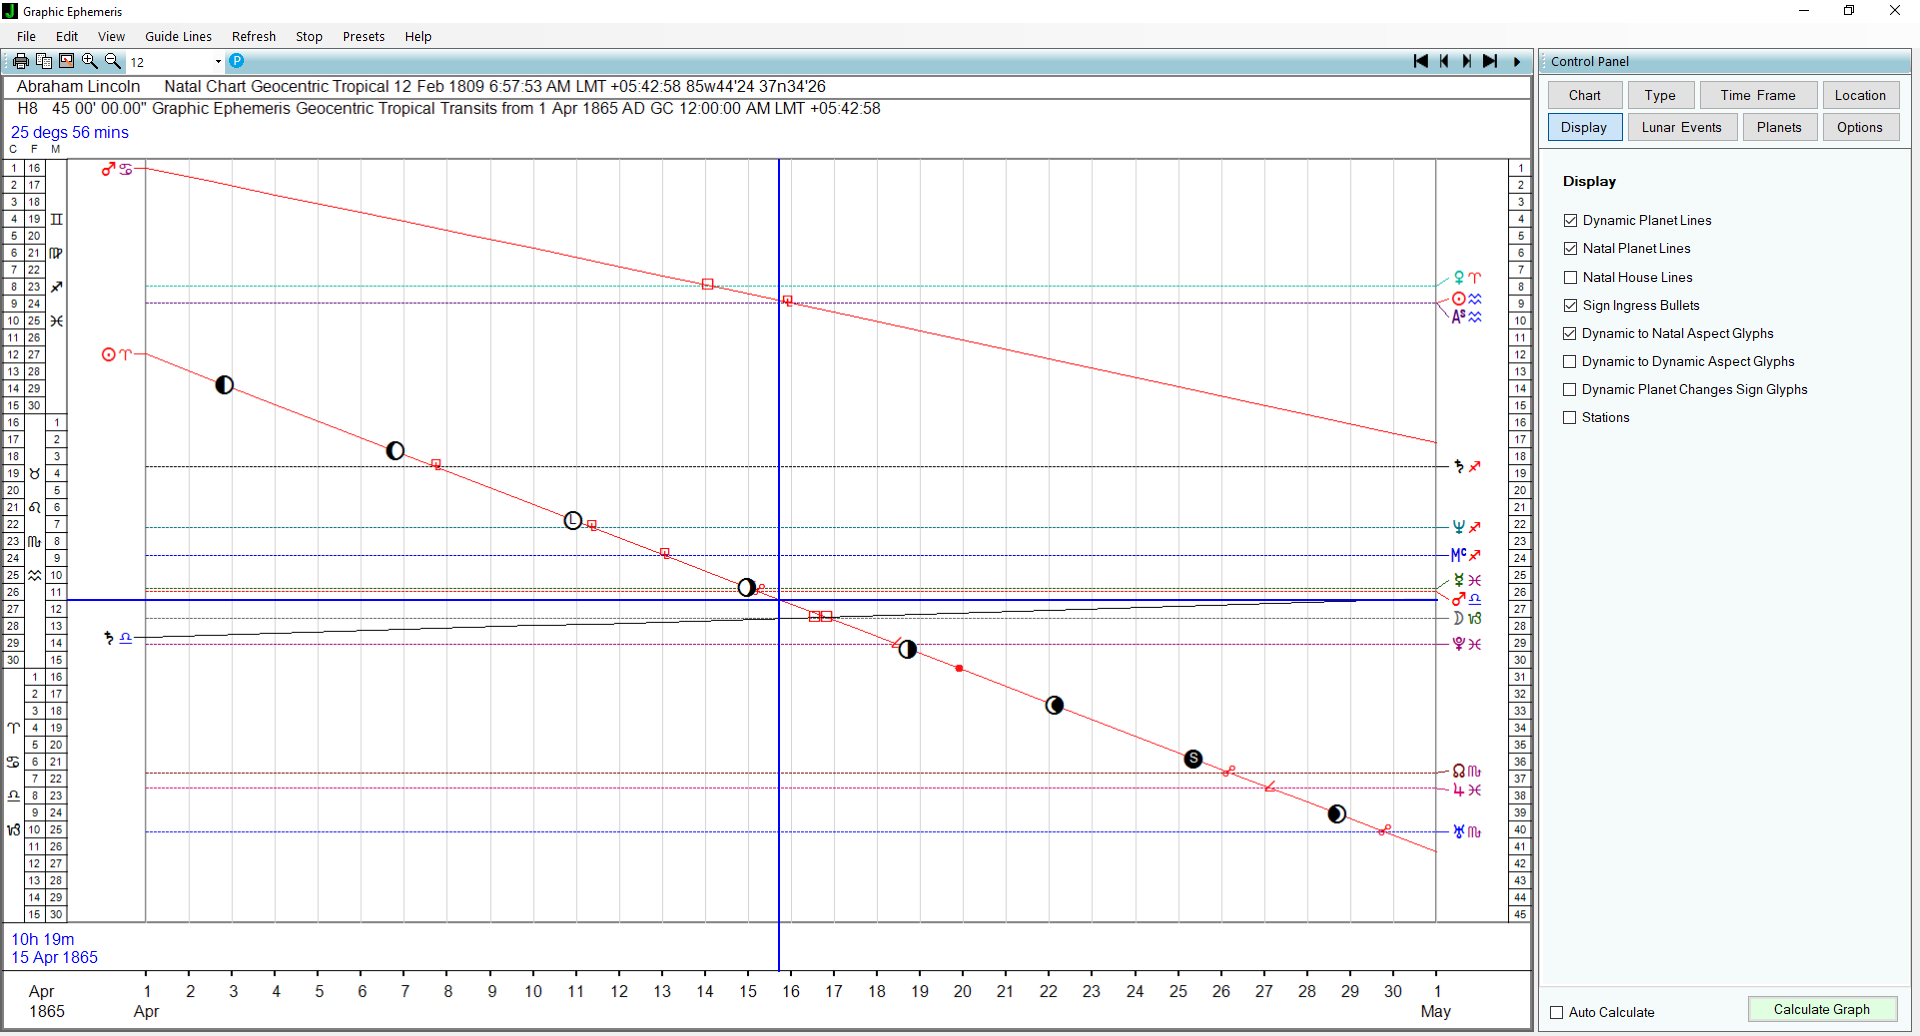Open the File menu

tap(26, 36)
